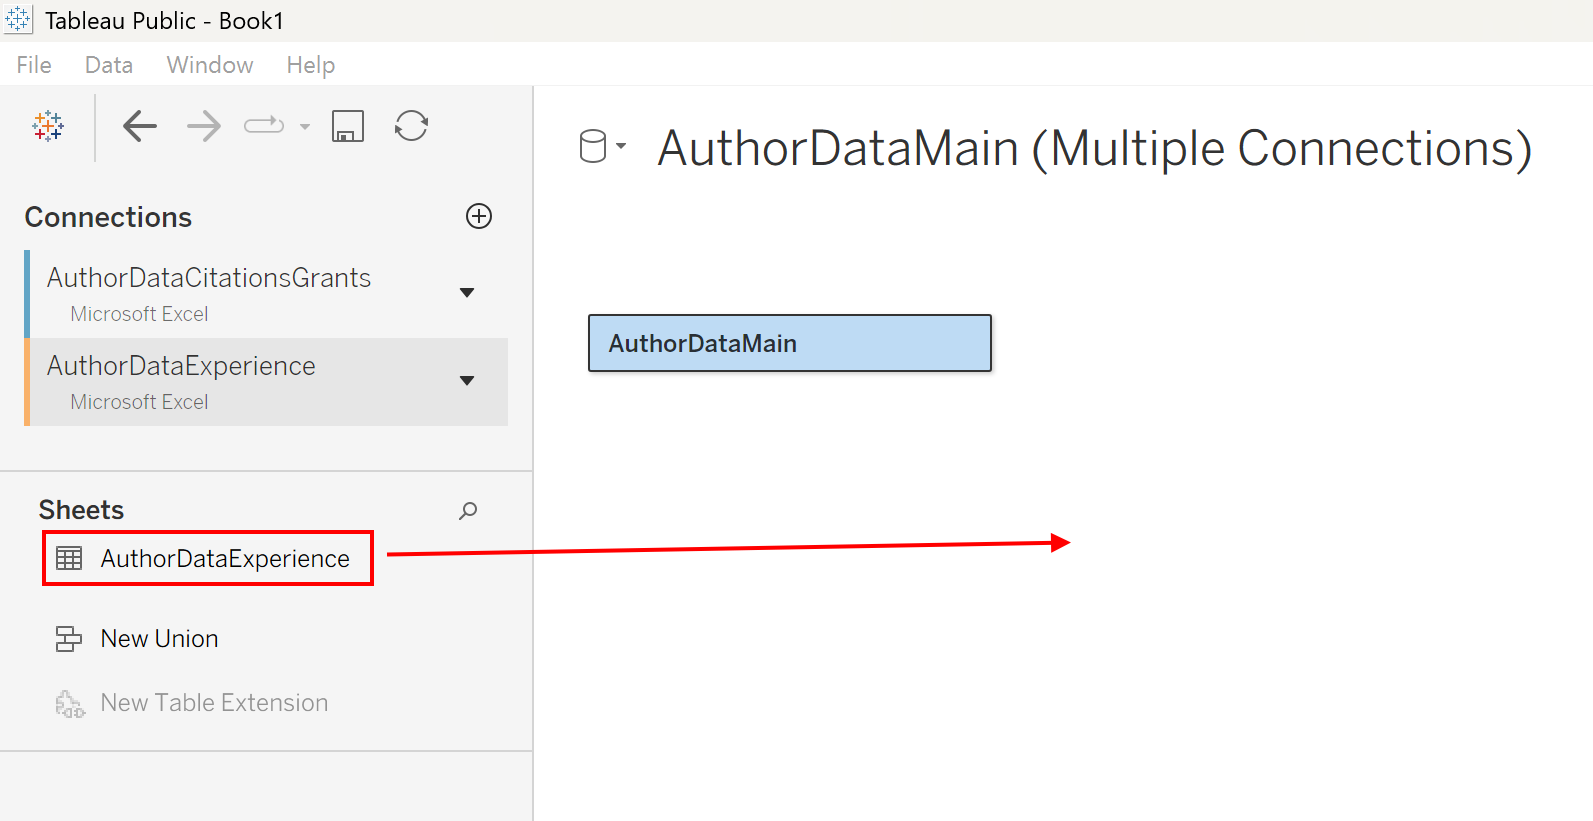Viewport: 1593px width, 821px height.
Task: Go forward with the right arrow
Action: click(204, 126)
